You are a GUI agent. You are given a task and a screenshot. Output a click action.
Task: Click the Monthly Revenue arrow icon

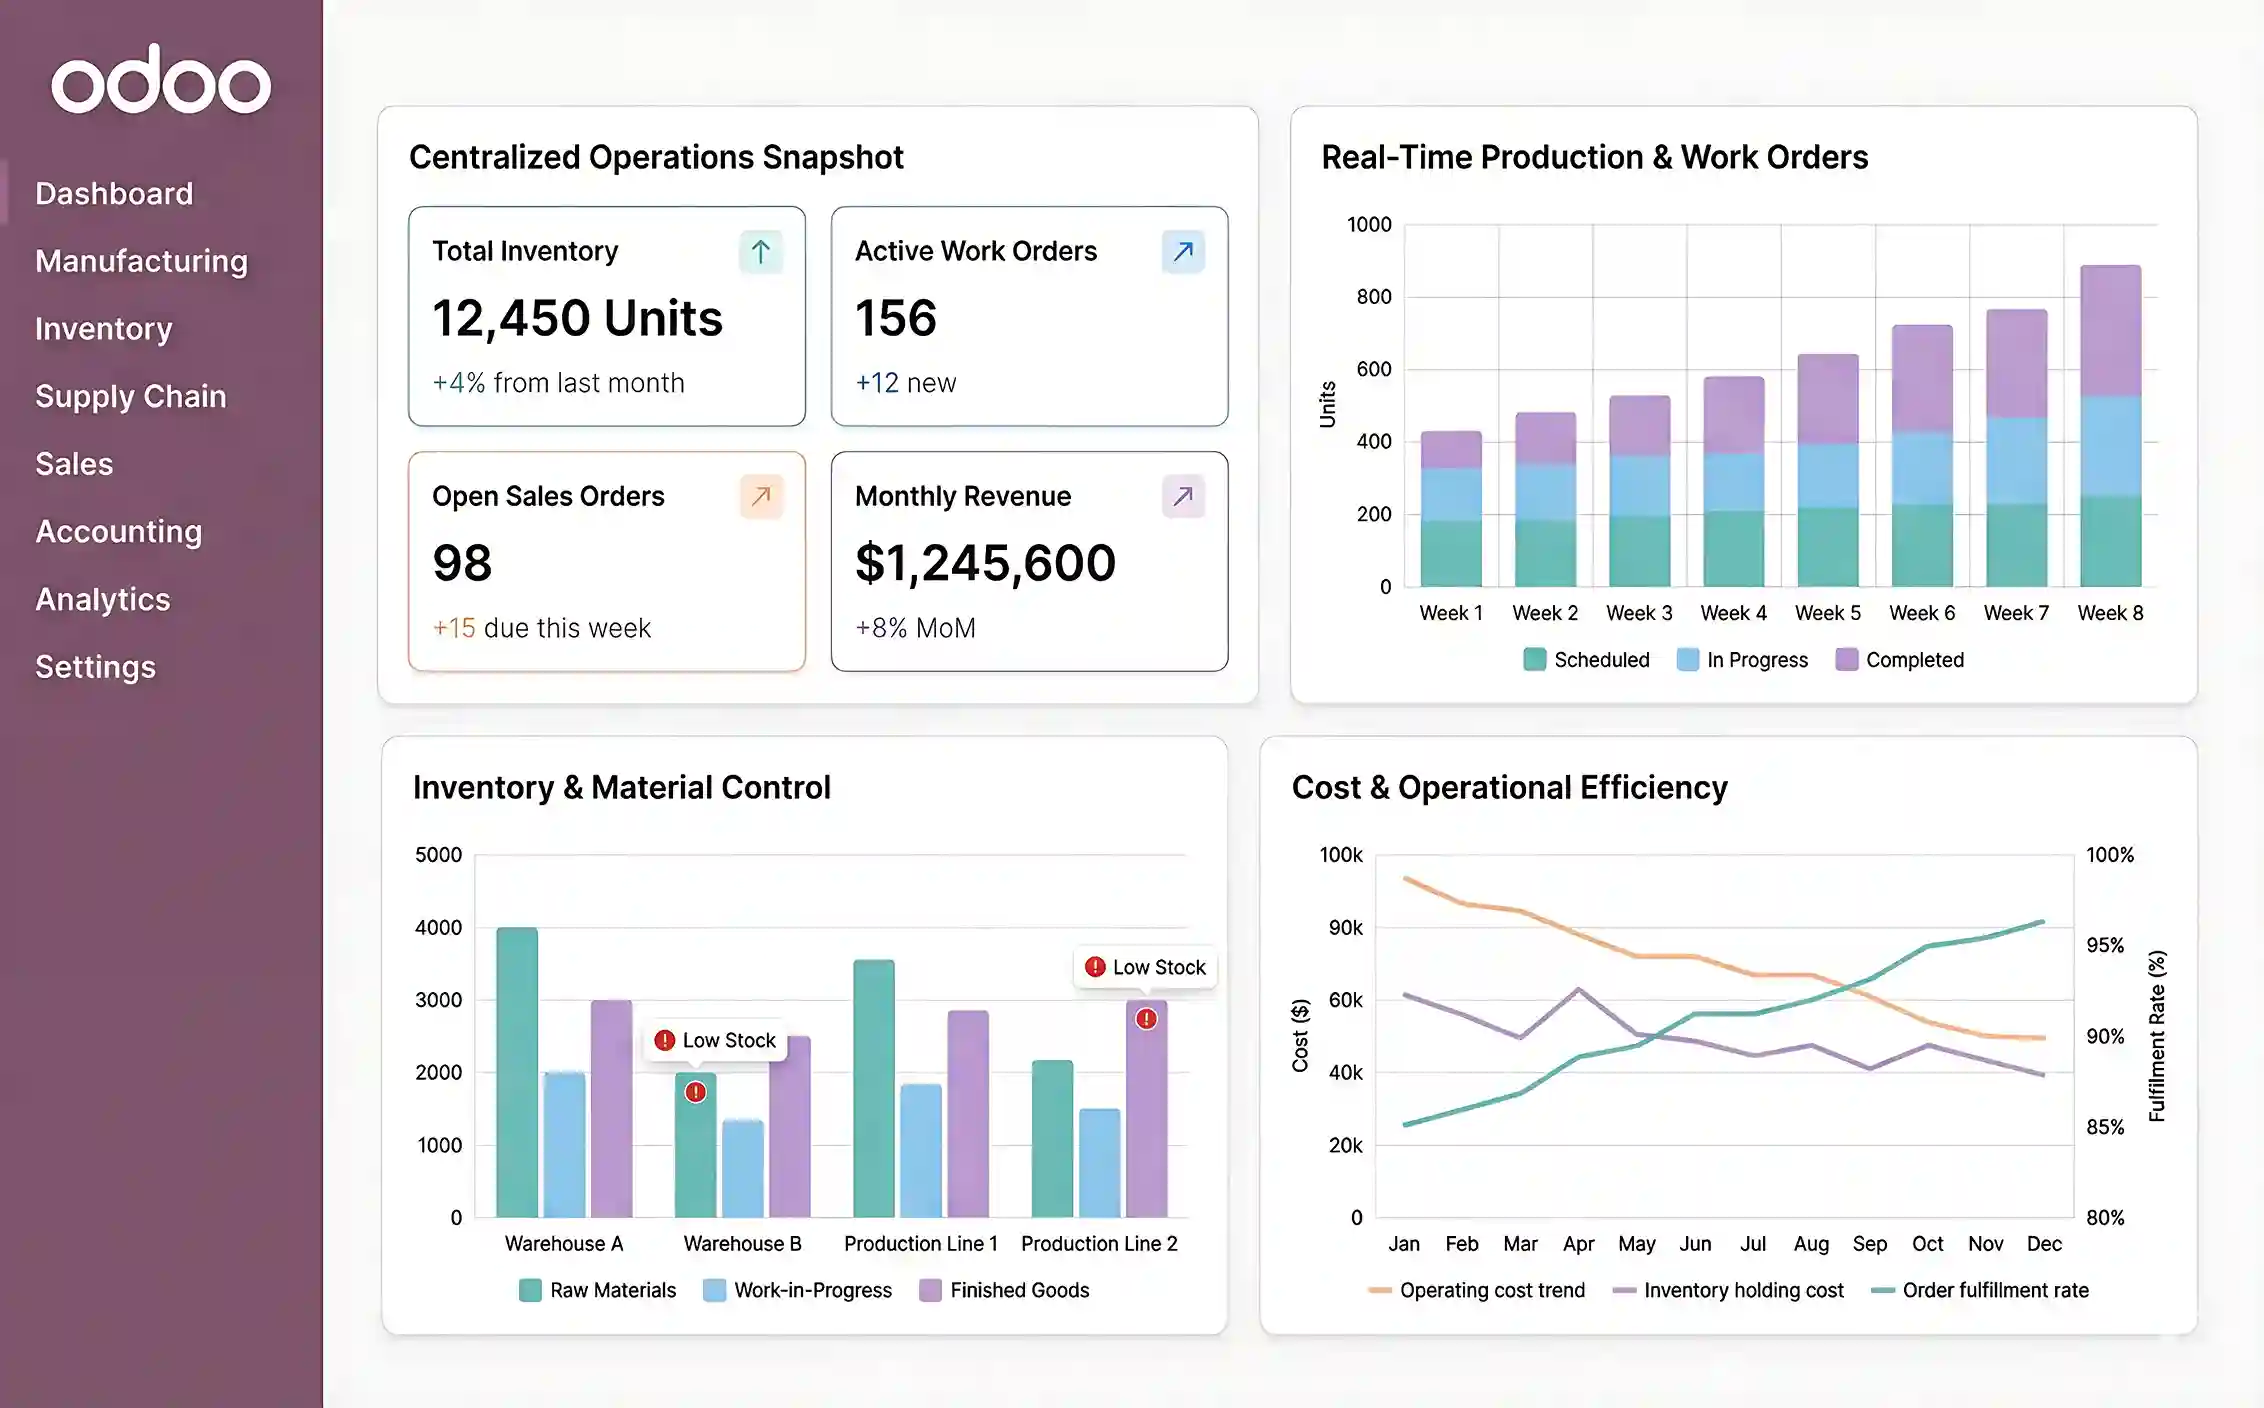(x=1184, y=496)
